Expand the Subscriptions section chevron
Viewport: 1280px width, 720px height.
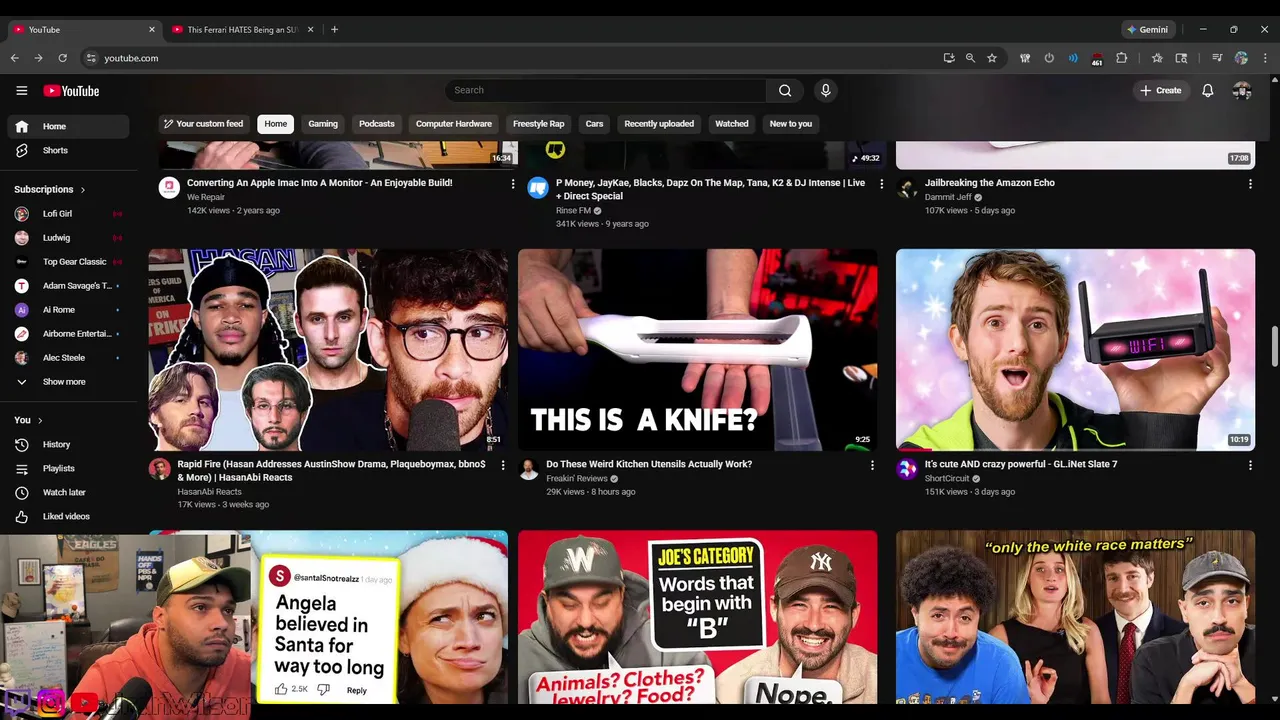click(x=83, y=189)
